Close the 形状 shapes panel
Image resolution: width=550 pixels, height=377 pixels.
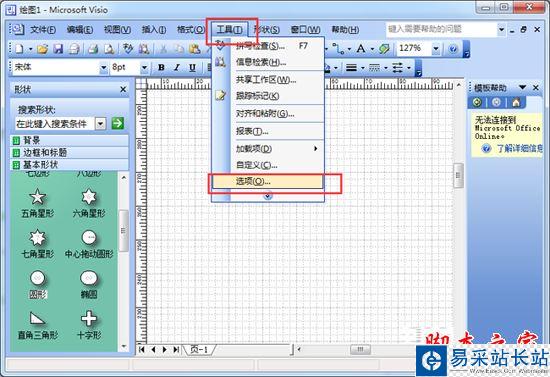pos(123,89)
